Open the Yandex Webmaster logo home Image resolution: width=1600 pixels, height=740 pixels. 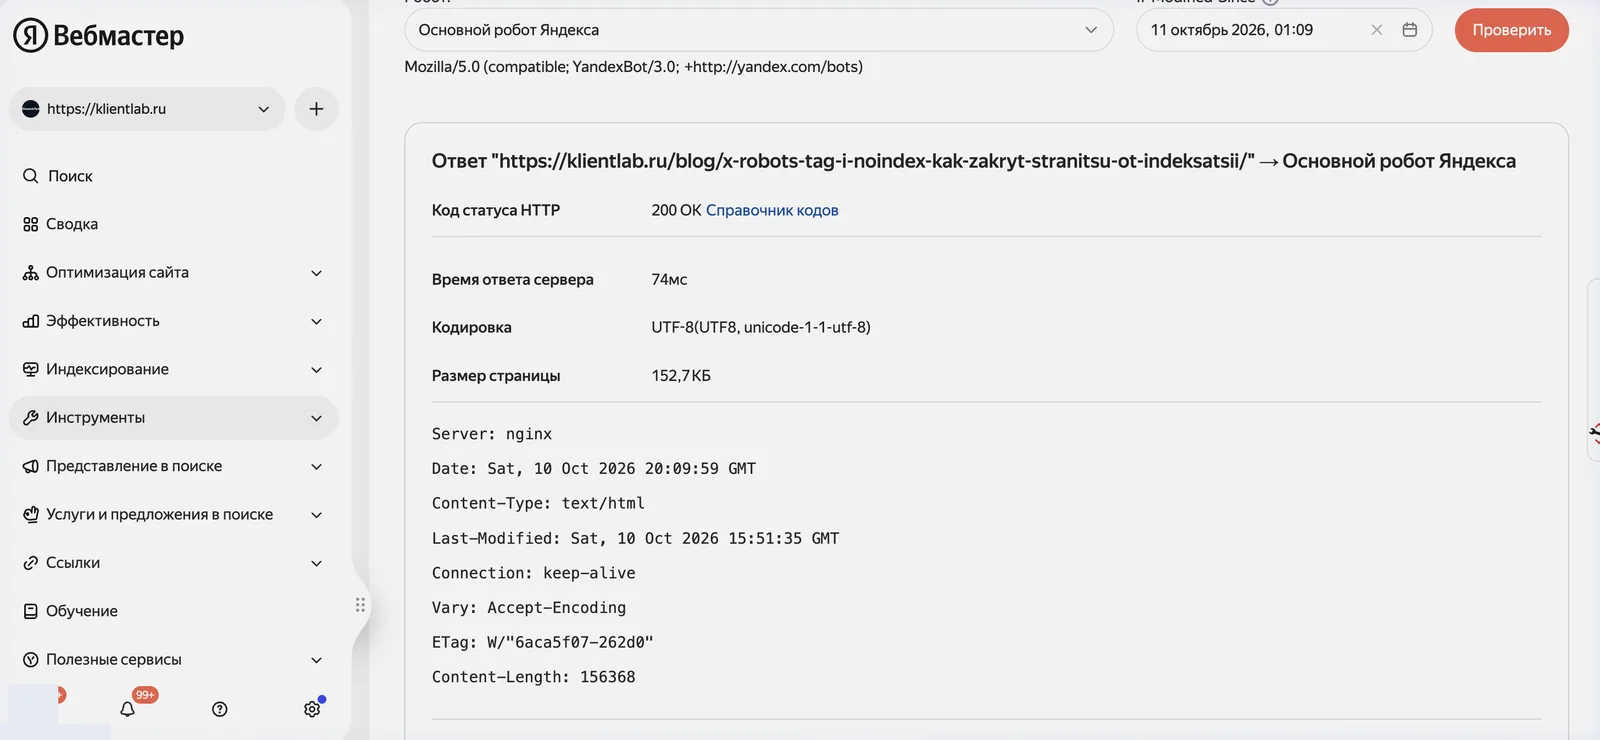pos(98,35)
